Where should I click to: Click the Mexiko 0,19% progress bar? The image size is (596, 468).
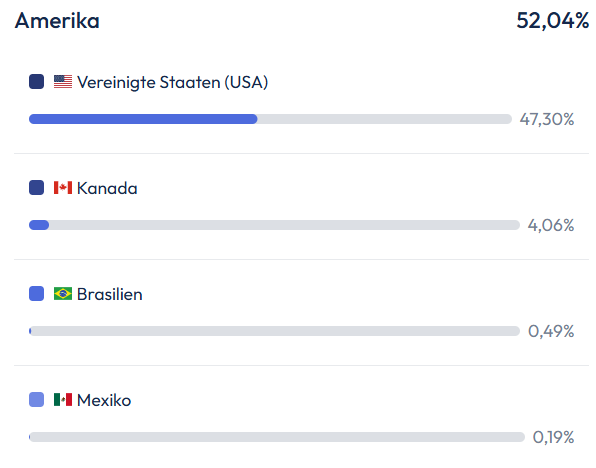277,437
